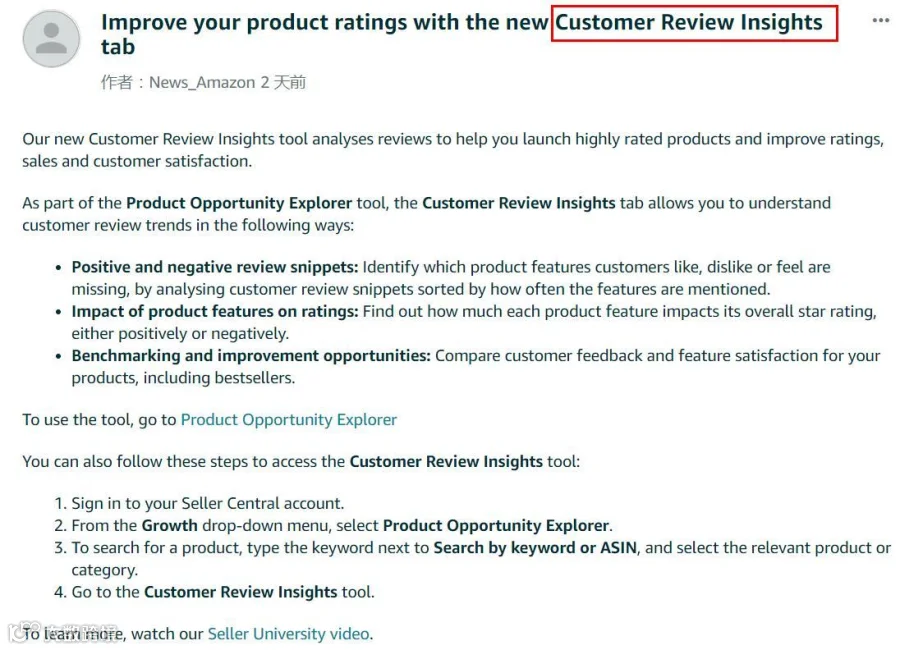Click the author's gray avatar icon

[52, 38]
